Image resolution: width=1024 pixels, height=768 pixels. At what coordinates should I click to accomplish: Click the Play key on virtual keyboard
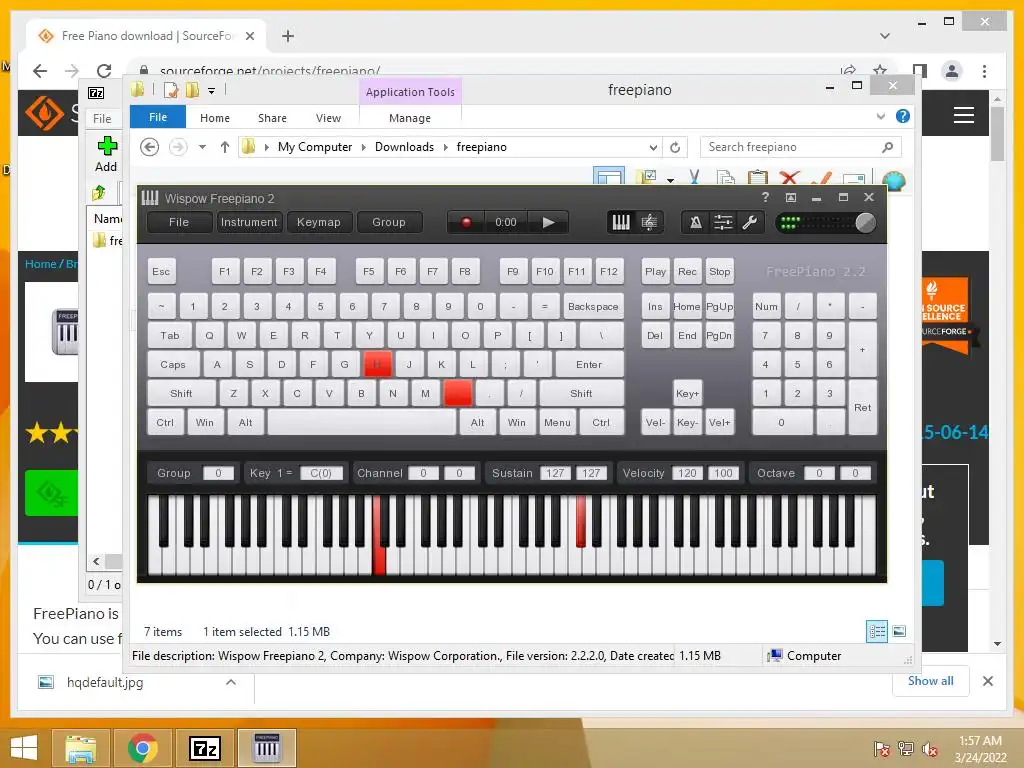655,272
